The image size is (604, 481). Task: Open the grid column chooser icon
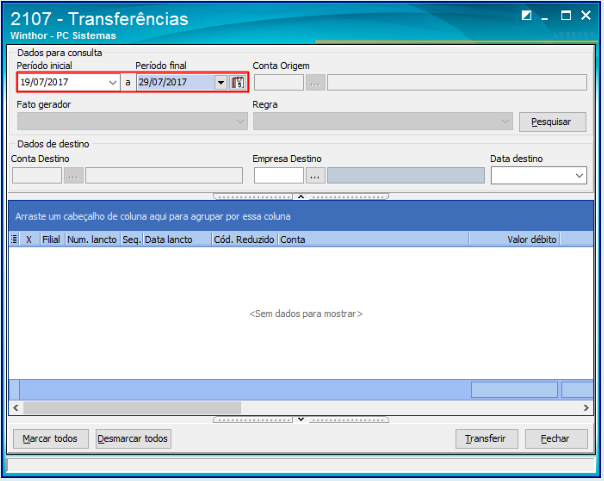tap(14, 239)
